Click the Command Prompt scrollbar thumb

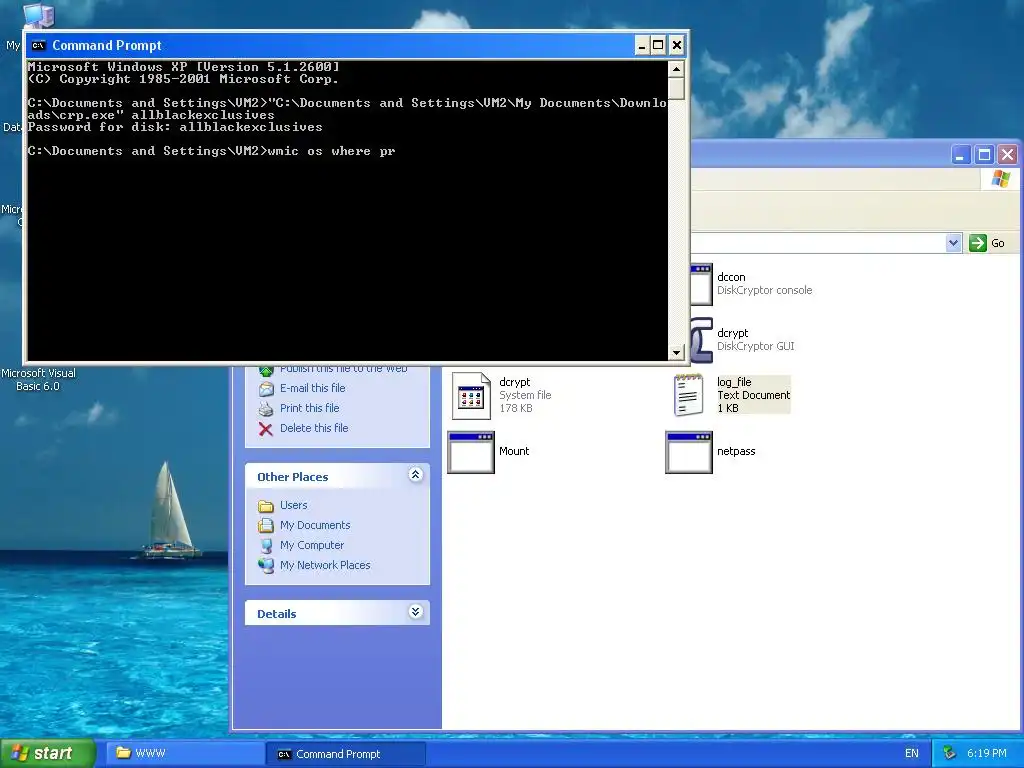coord(677,88)
